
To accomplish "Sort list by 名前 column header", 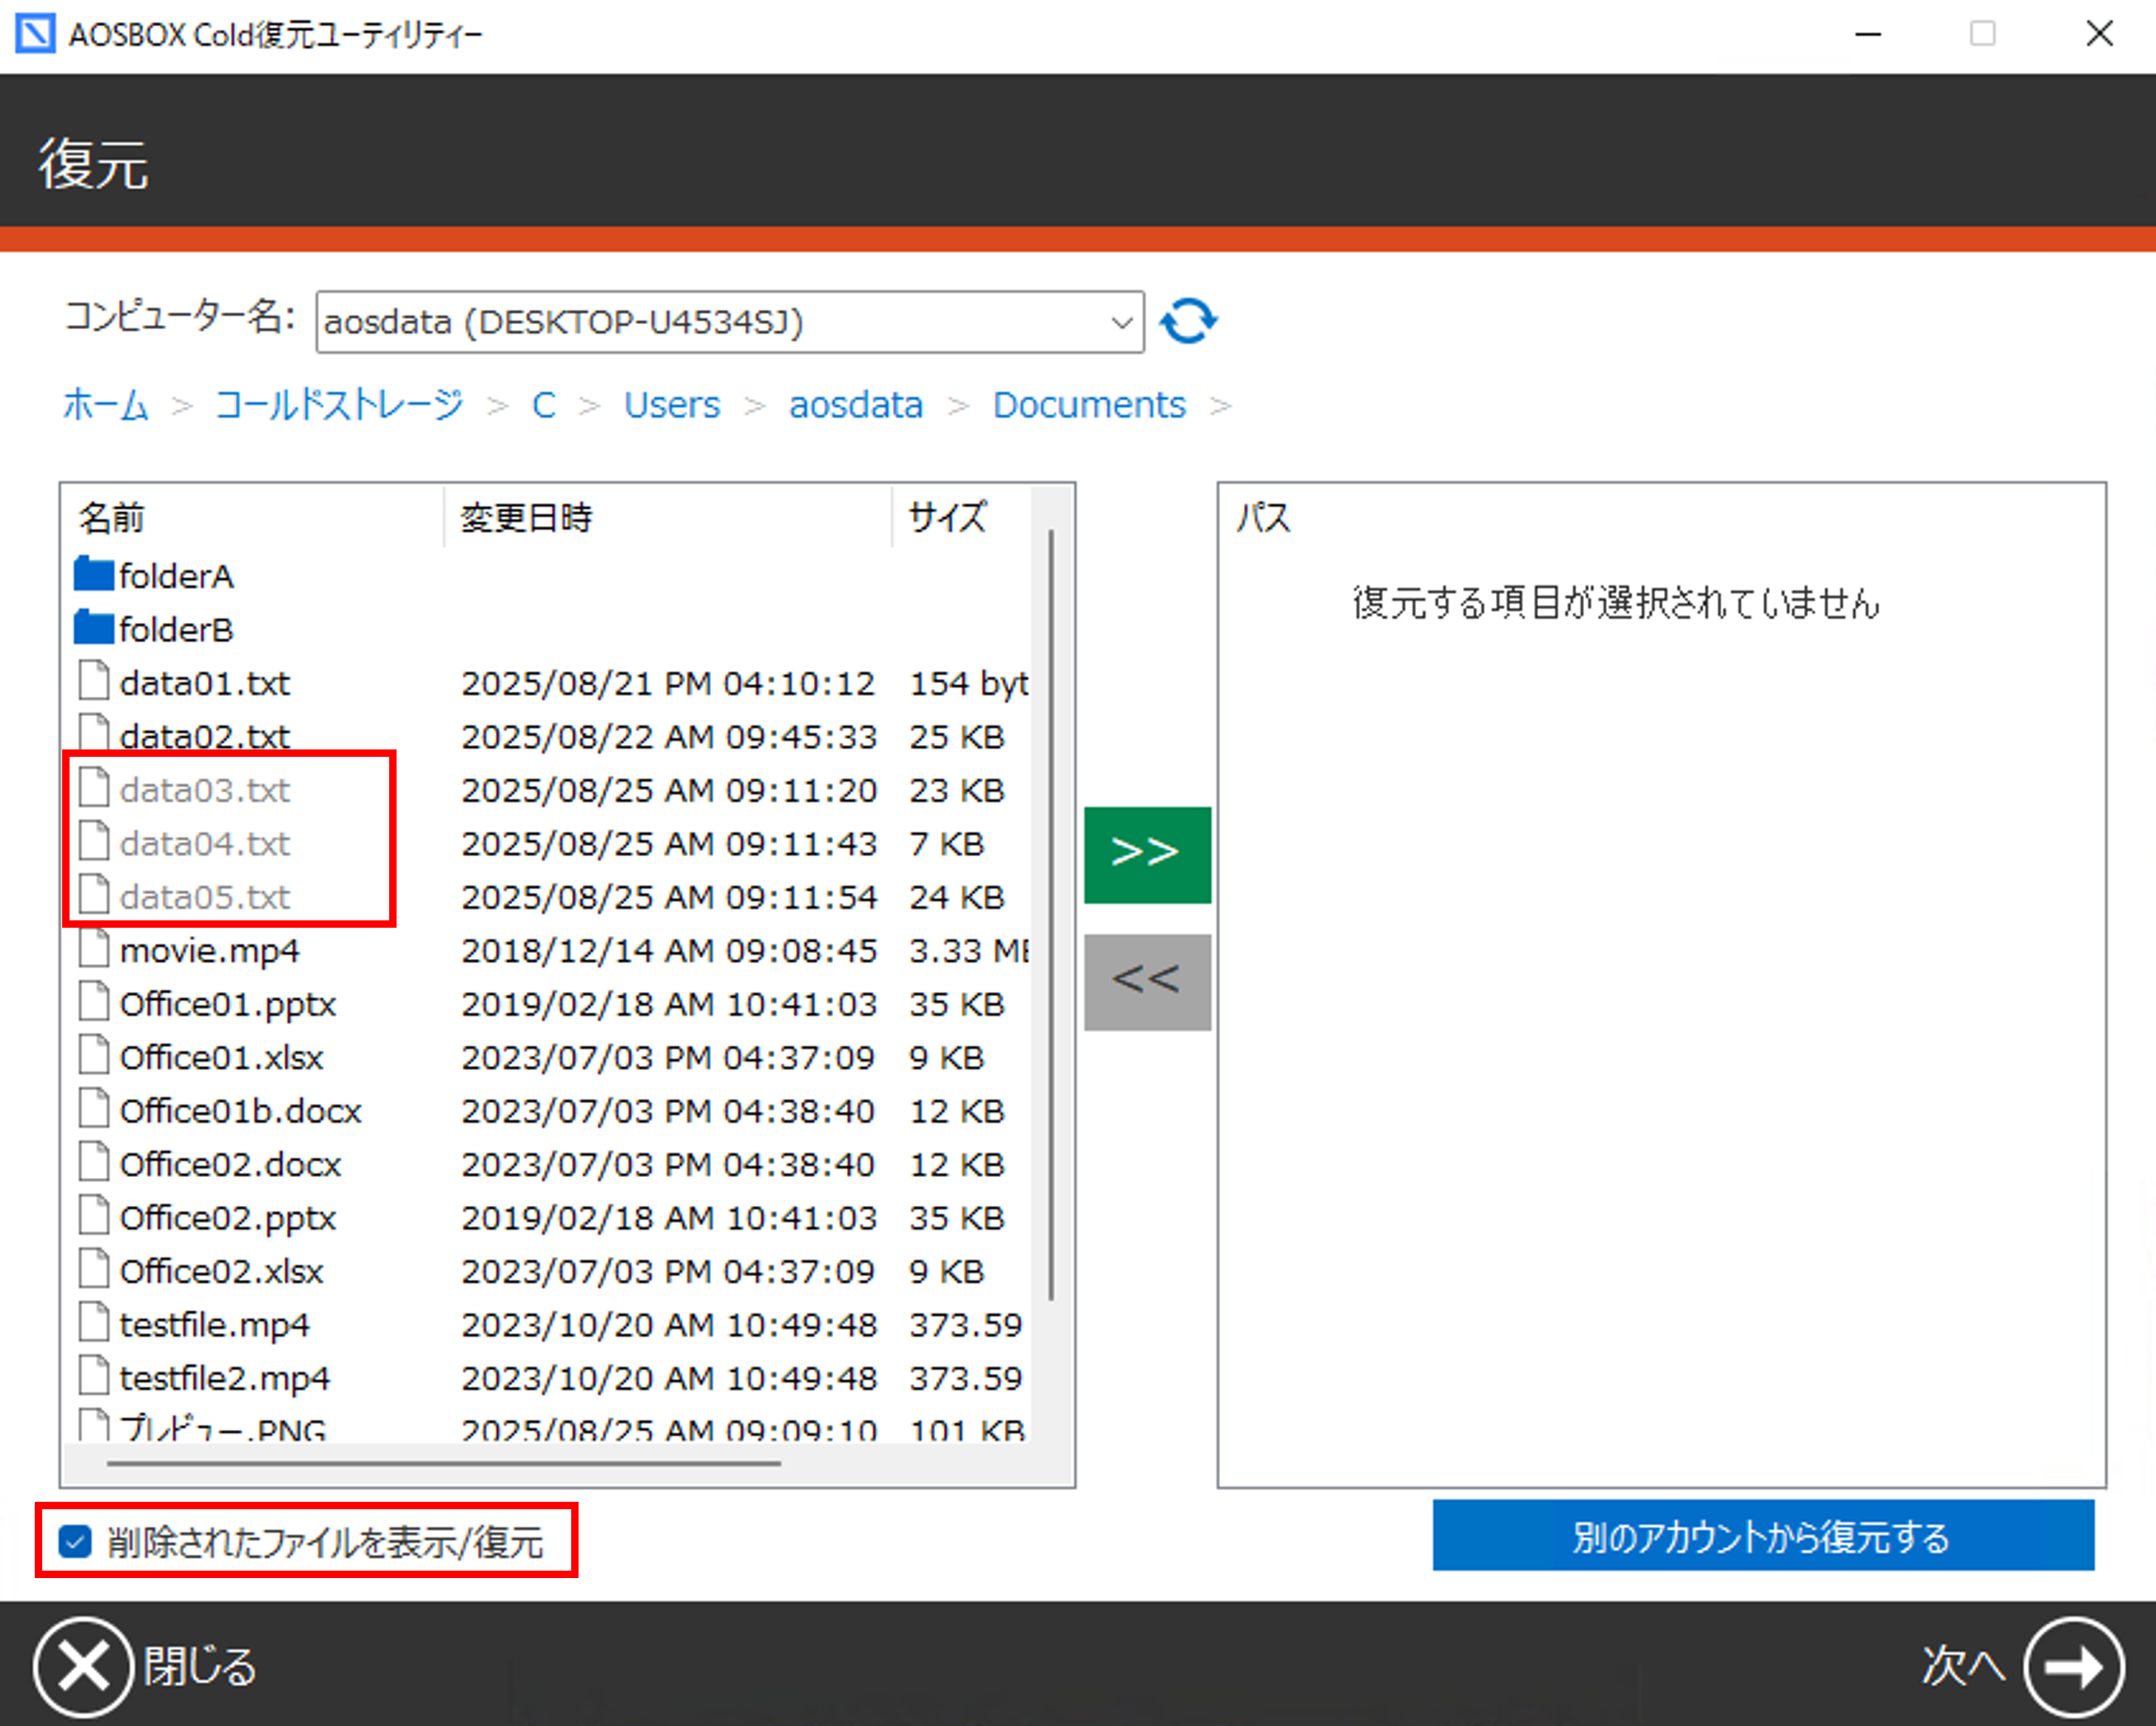I will pyautogui.click(x=112, y=517).
